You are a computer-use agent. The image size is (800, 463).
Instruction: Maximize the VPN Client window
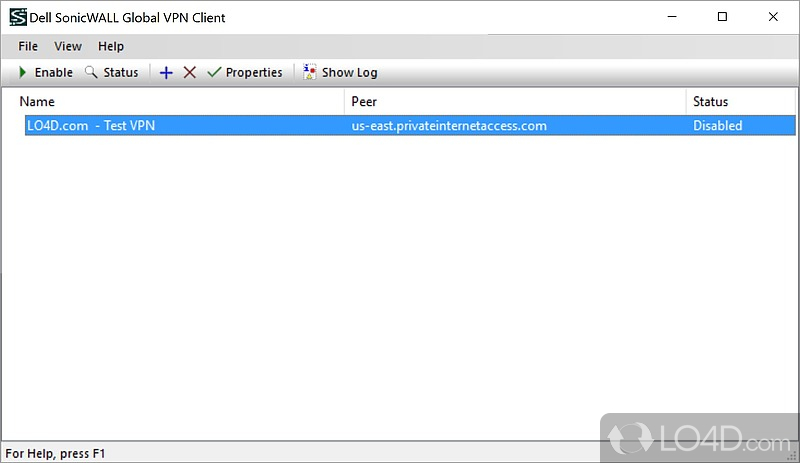[x=722, y=17]
